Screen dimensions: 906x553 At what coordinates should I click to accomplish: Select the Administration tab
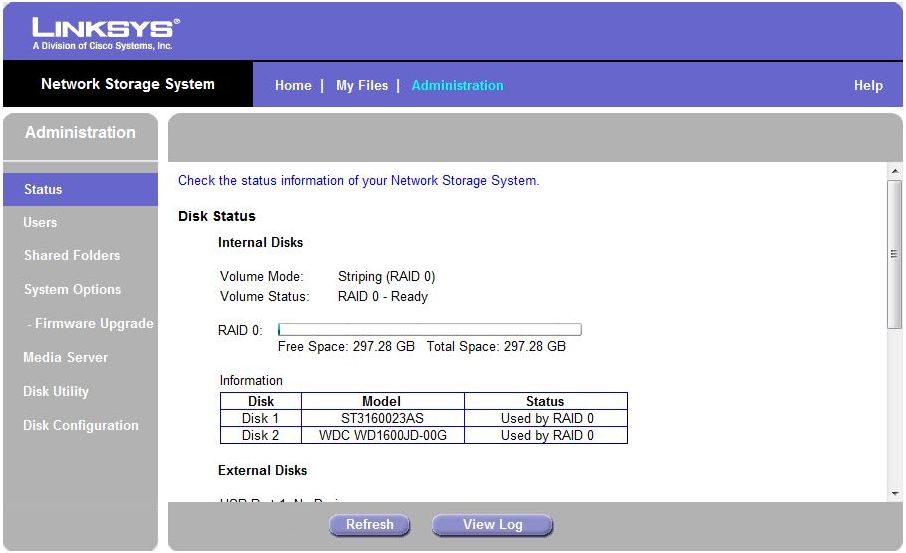[x=457, y=86]
